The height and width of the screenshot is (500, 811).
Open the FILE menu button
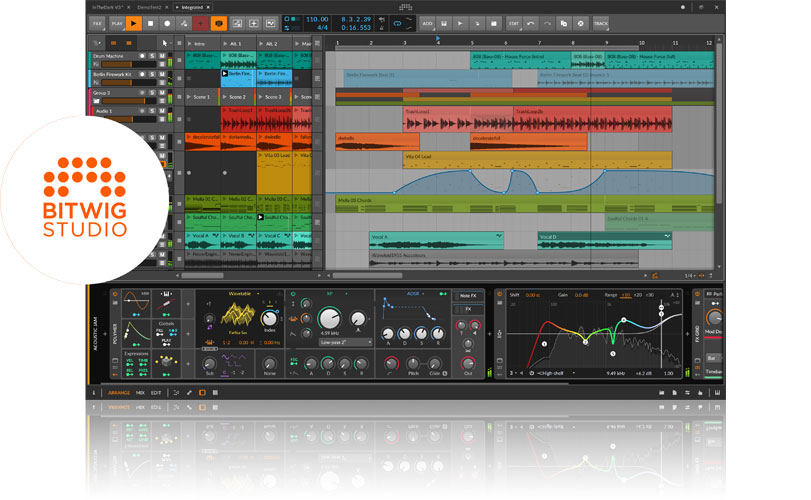(x=98, y=21)
